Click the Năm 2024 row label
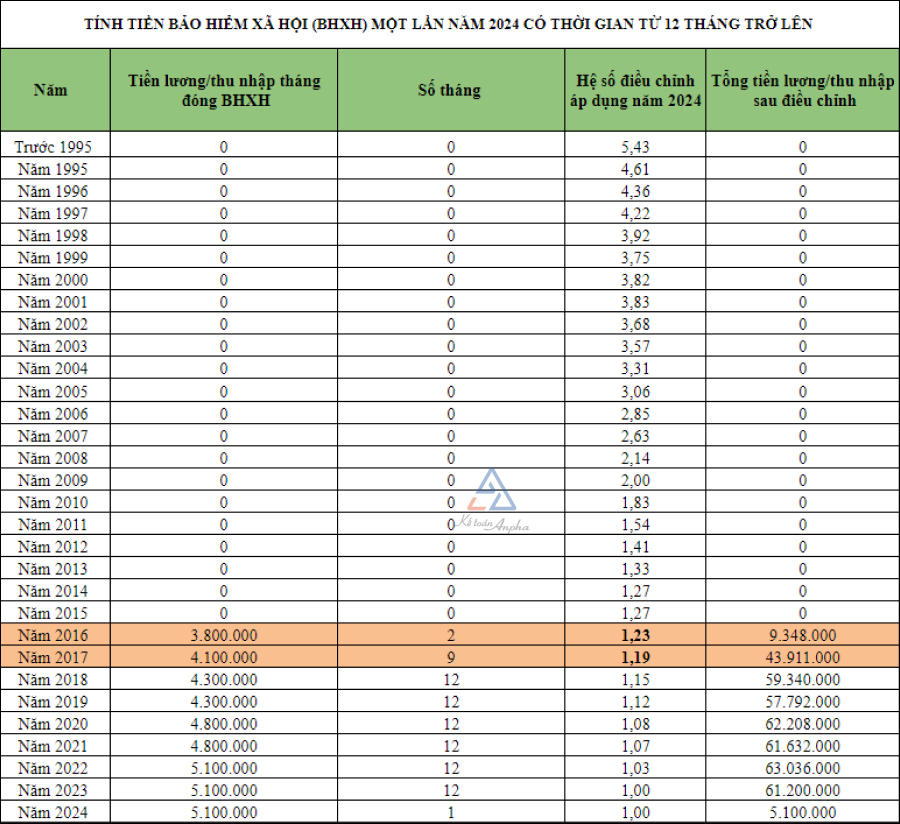Image resolution: width=900 pixels, height=824 pixels. pos(53,813)
